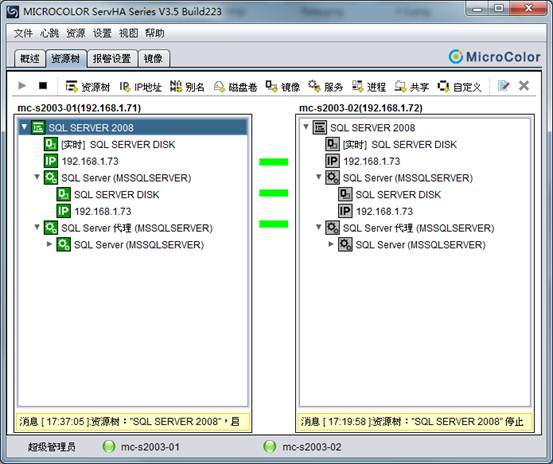The width and height of the screenshot is (553, 464).
Task: Switch to the 概述 tab
Action: tap(30, 59)
